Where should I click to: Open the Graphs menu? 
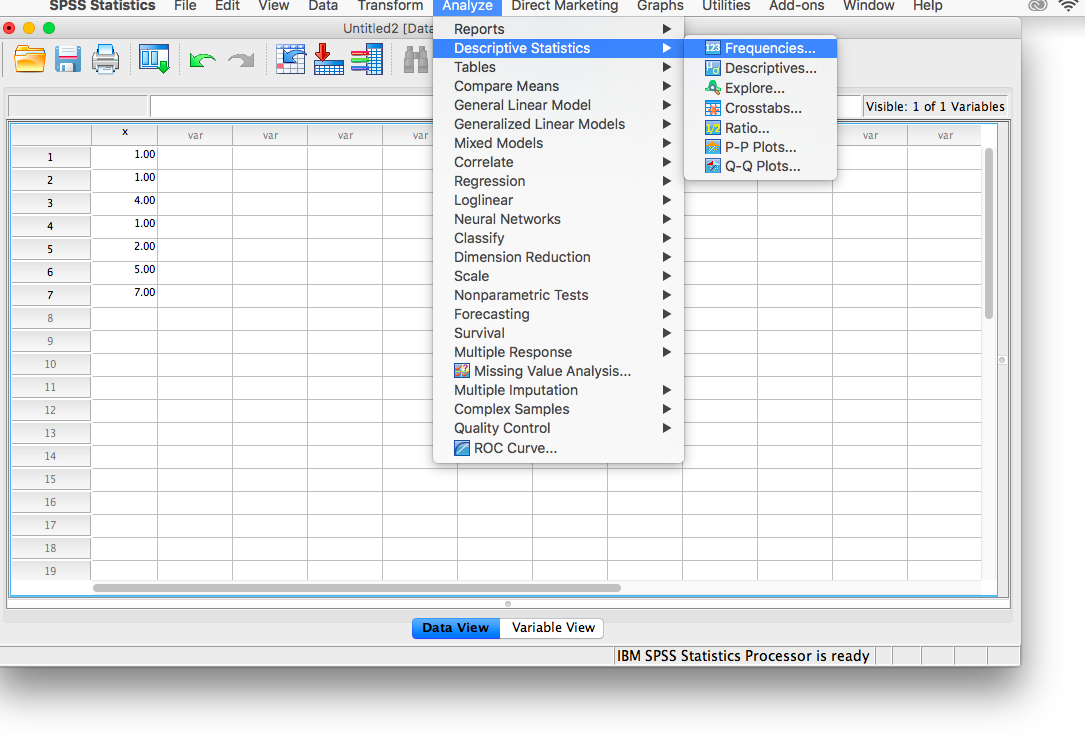pos(660,6)
